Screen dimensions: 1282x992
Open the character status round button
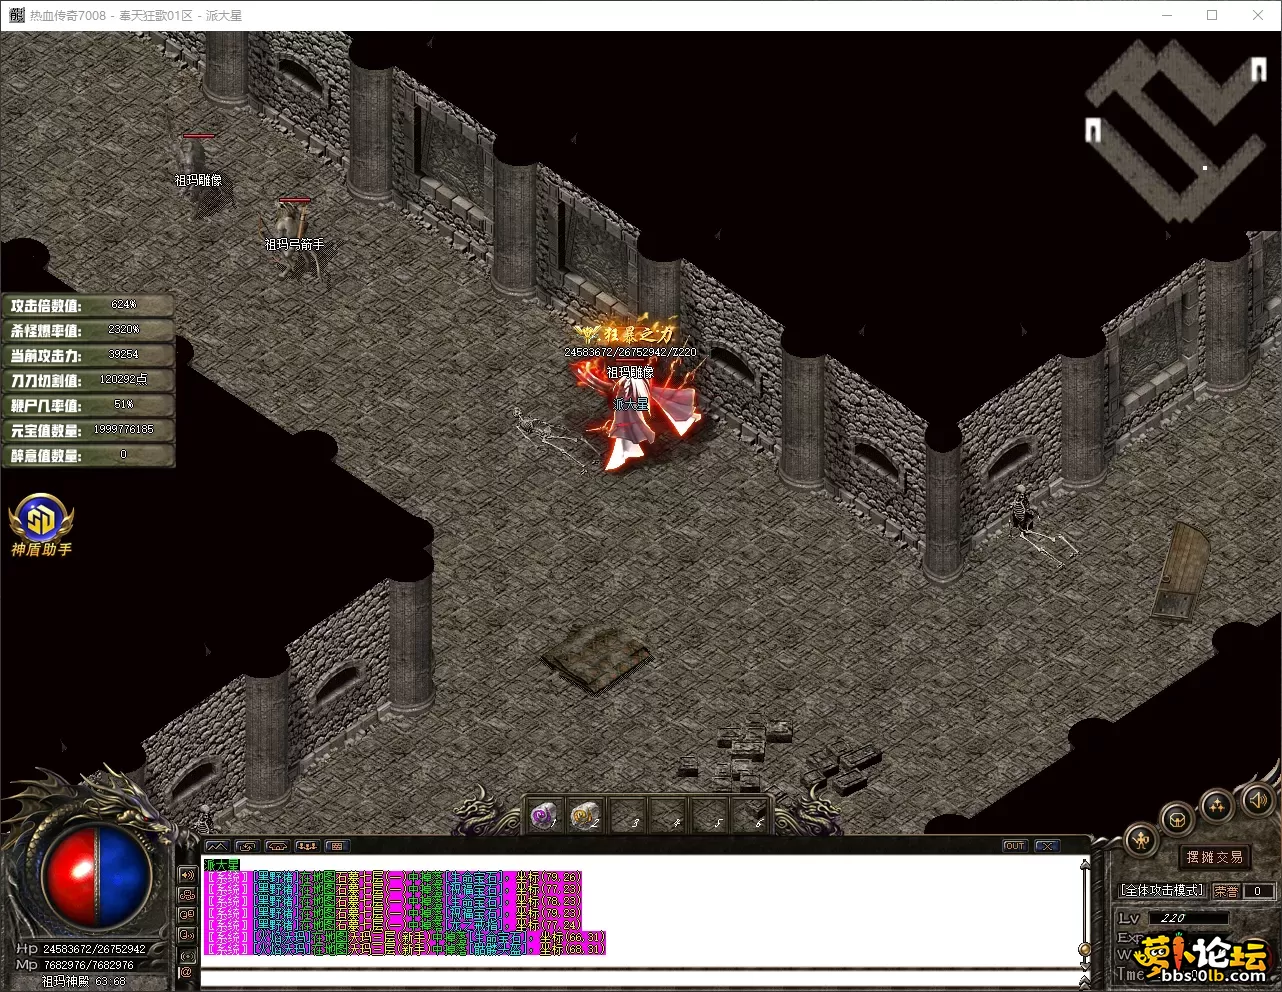pyautogui.click(x=1141, y=840)
